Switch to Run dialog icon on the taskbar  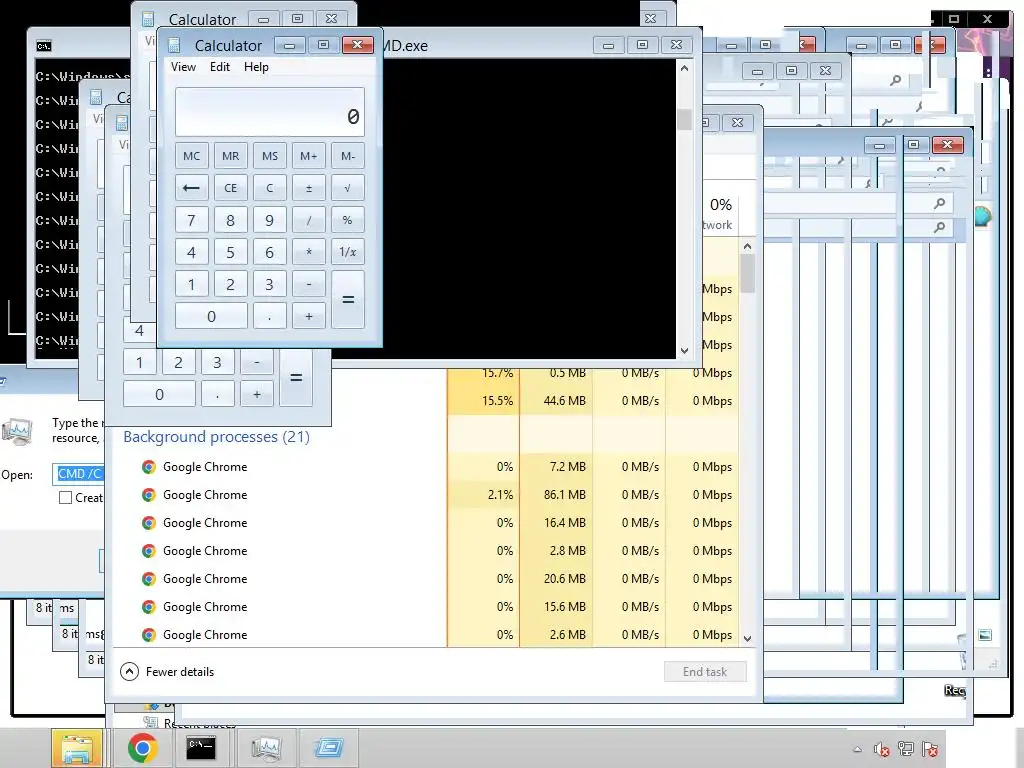328,748
